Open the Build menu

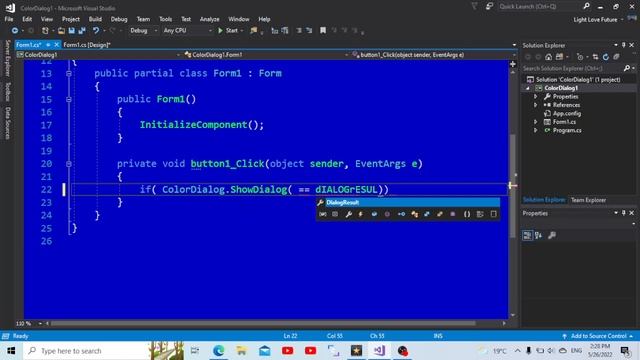click(x=95, y=19)
